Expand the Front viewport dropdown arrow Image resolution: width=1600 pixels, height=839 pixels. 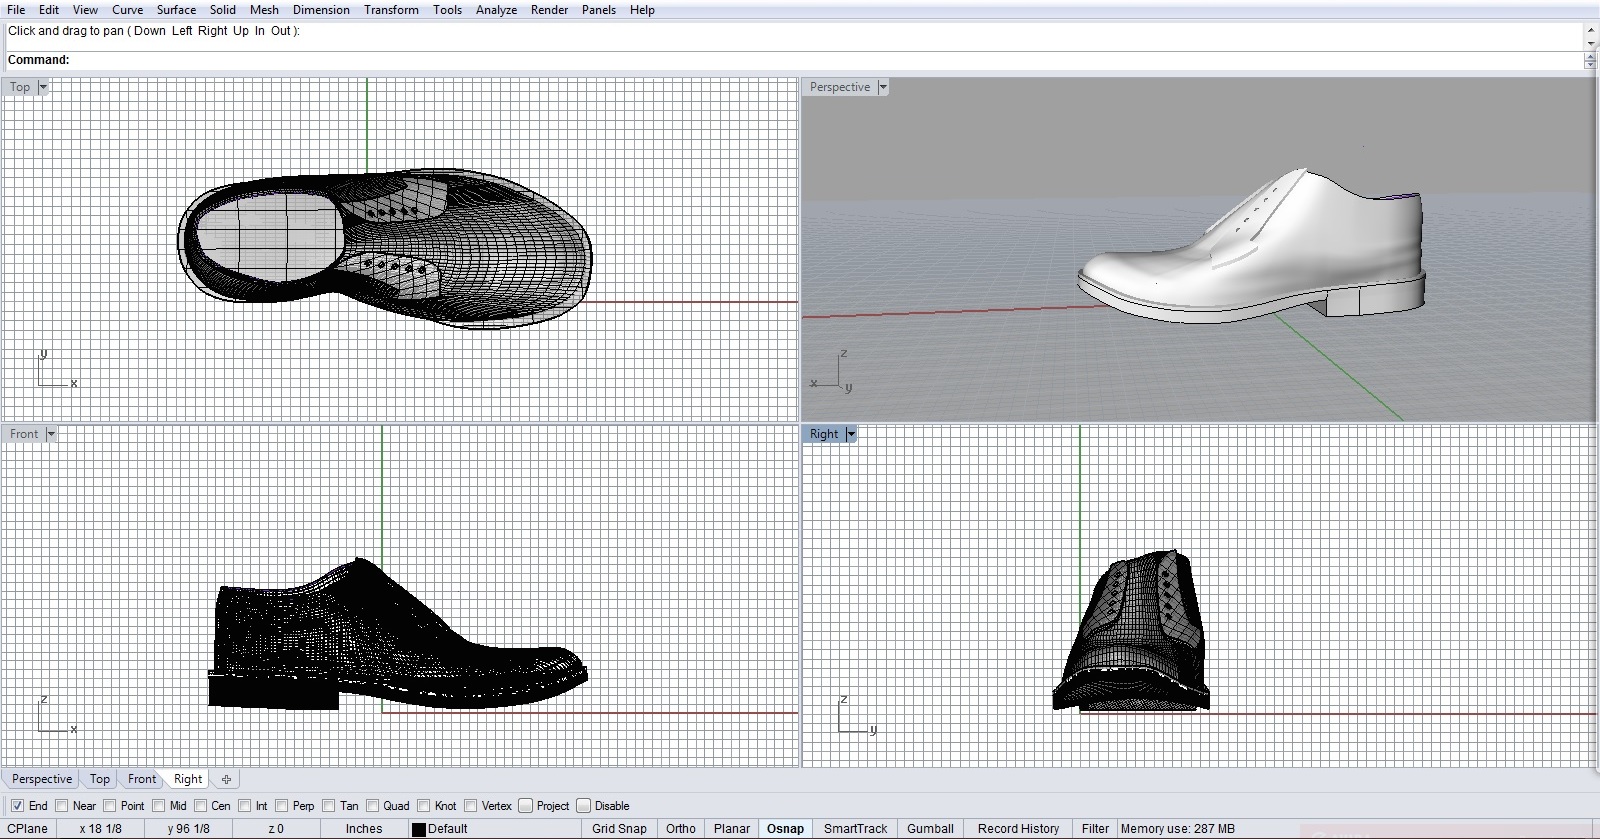[51, 434]
